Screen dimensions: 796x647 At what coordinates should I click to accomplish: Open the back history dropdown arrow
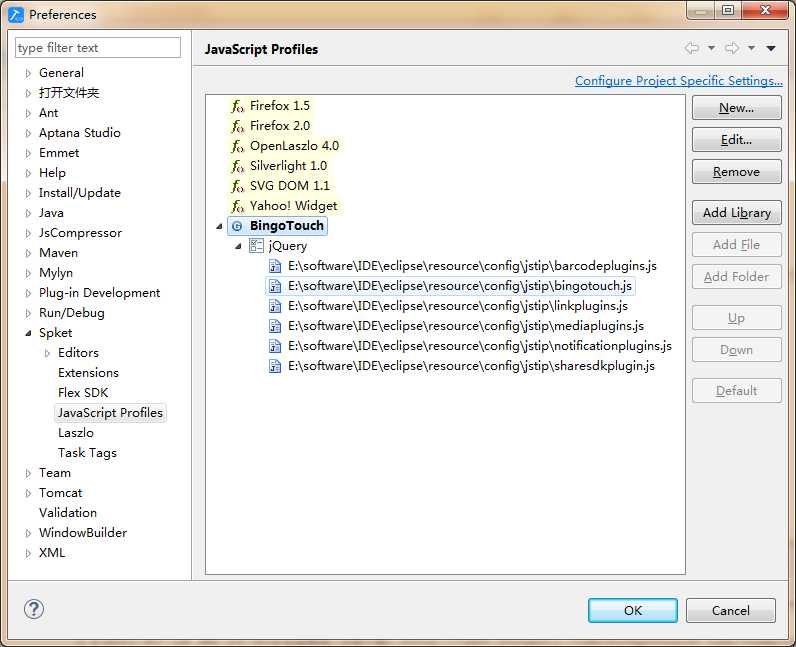pyautogui.click(x=712, y=48)
